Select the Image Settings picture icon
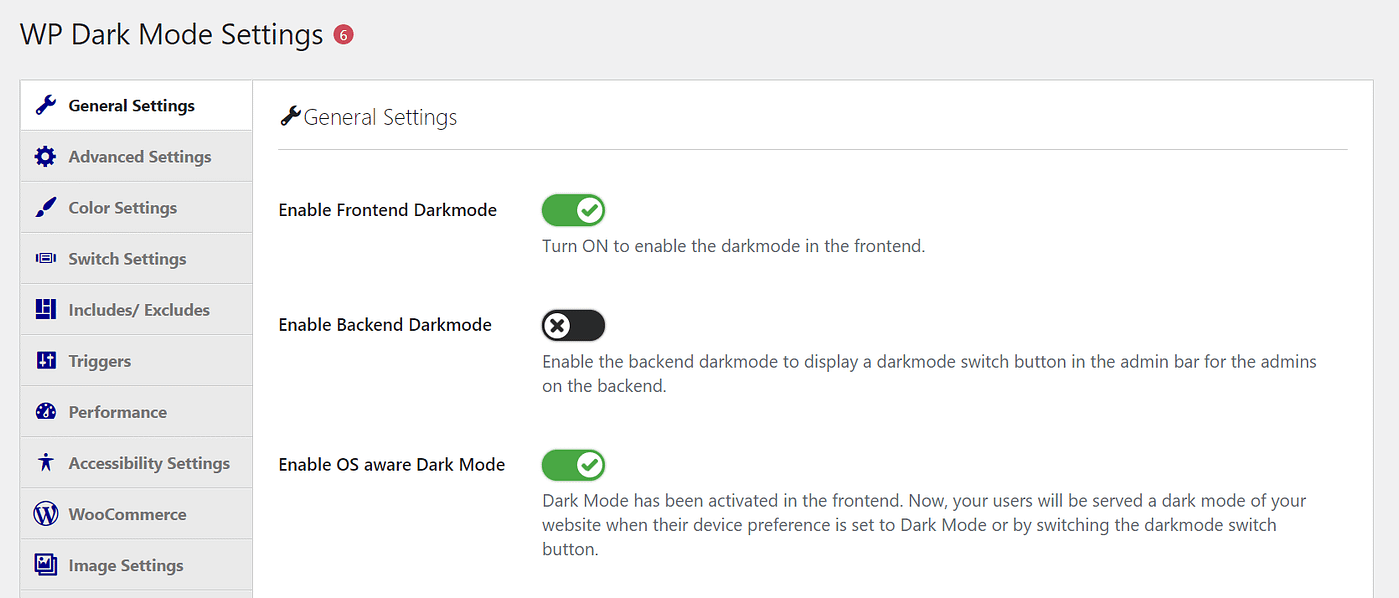 (x=47, y=564)
